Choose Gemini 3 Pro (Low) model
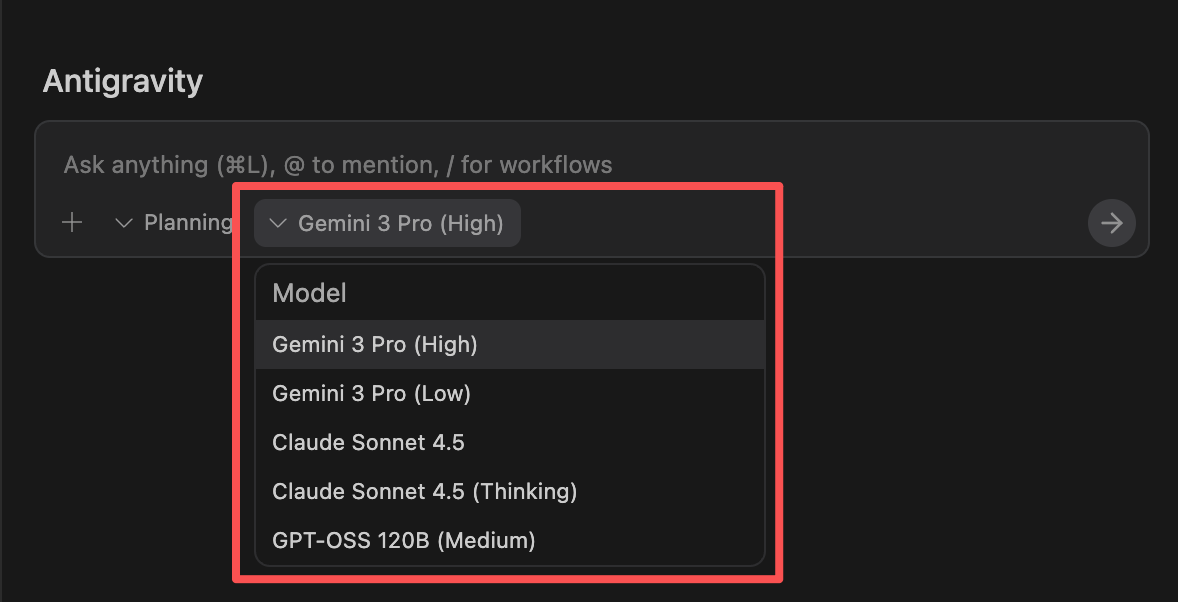This screenshot has height=602, width=1178. coord(371,393)
